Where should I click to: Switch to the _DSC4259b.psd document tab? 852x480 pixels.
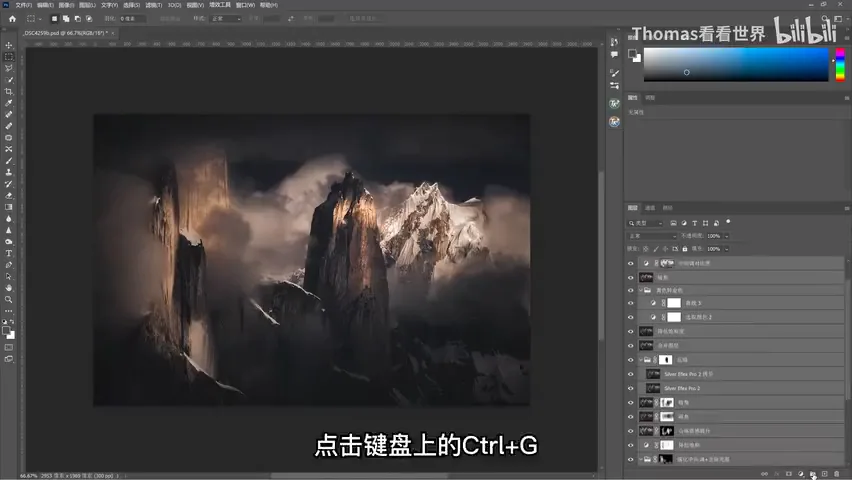64,33
